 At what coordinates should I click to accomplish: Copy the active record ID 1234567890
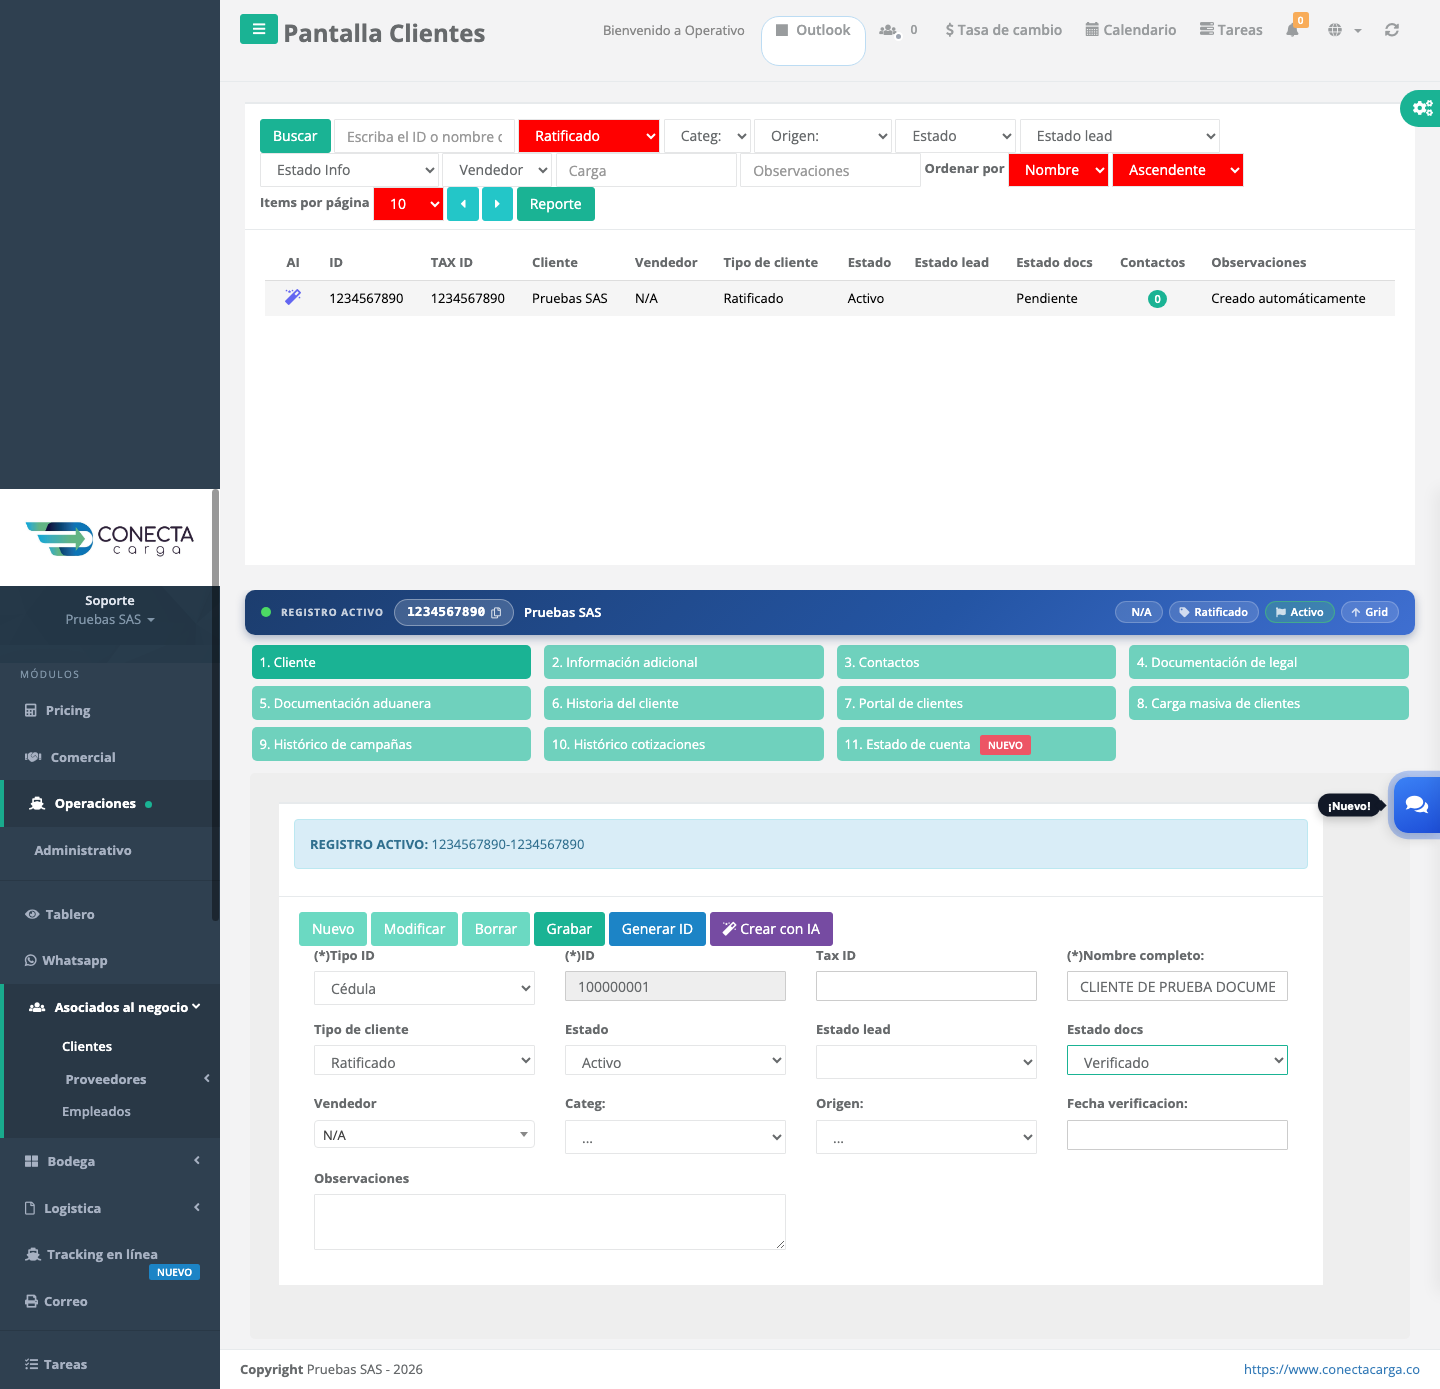[496, 612]
